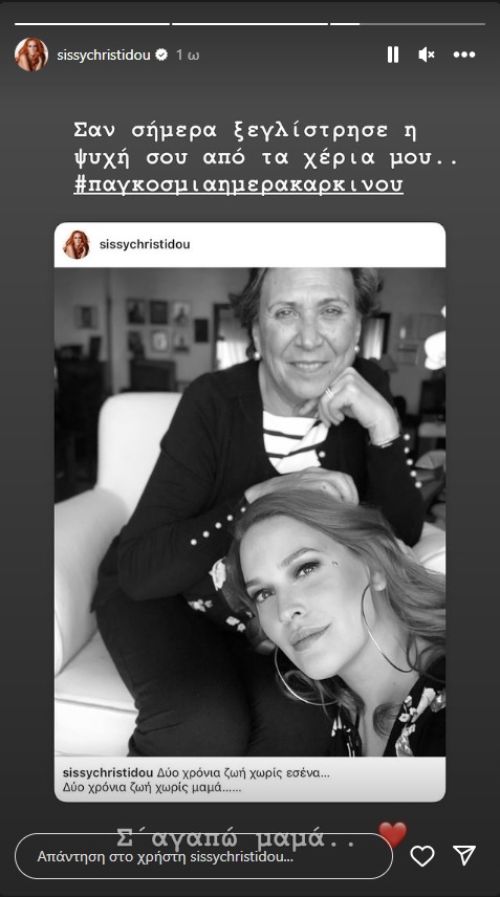Open sissychristidou profile picture at top
This screenshot has height=897, width=500.
pos(31,55)
